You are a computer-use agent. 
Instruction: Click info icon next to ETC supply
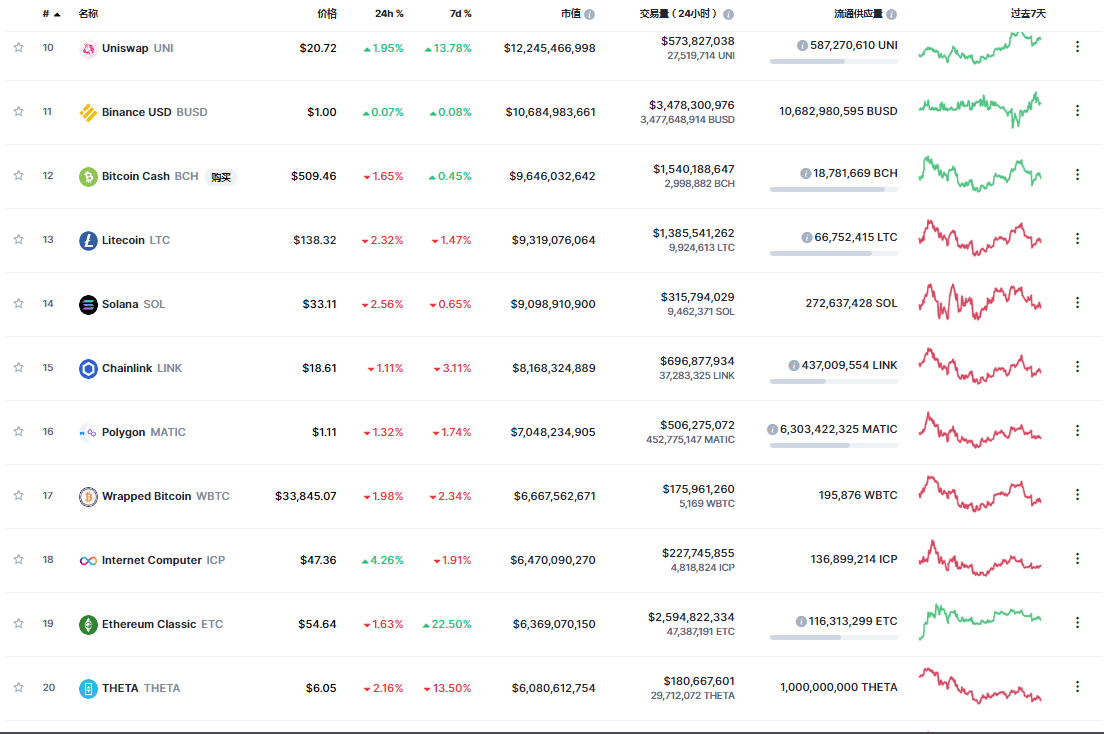coord(801,622)
